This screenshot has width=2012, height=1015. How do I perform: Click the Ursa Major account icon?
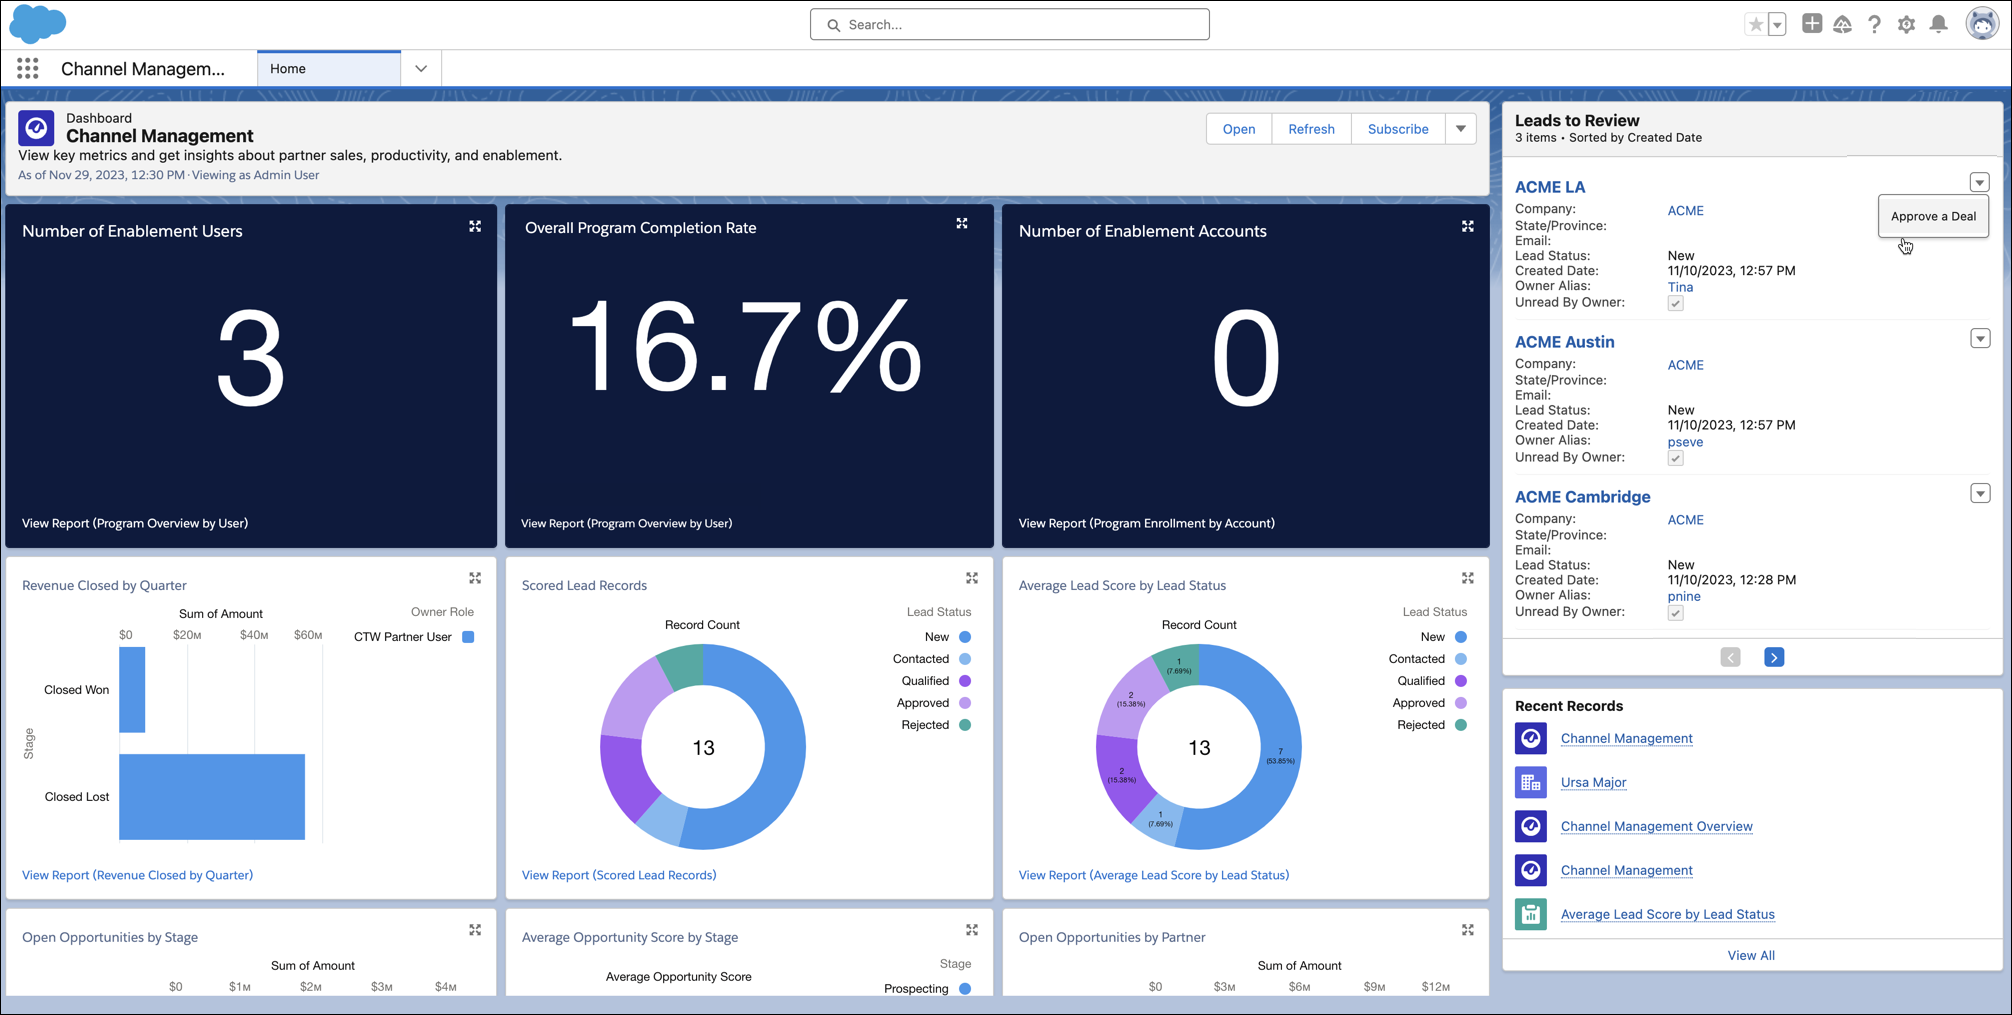pos(1531,782)
